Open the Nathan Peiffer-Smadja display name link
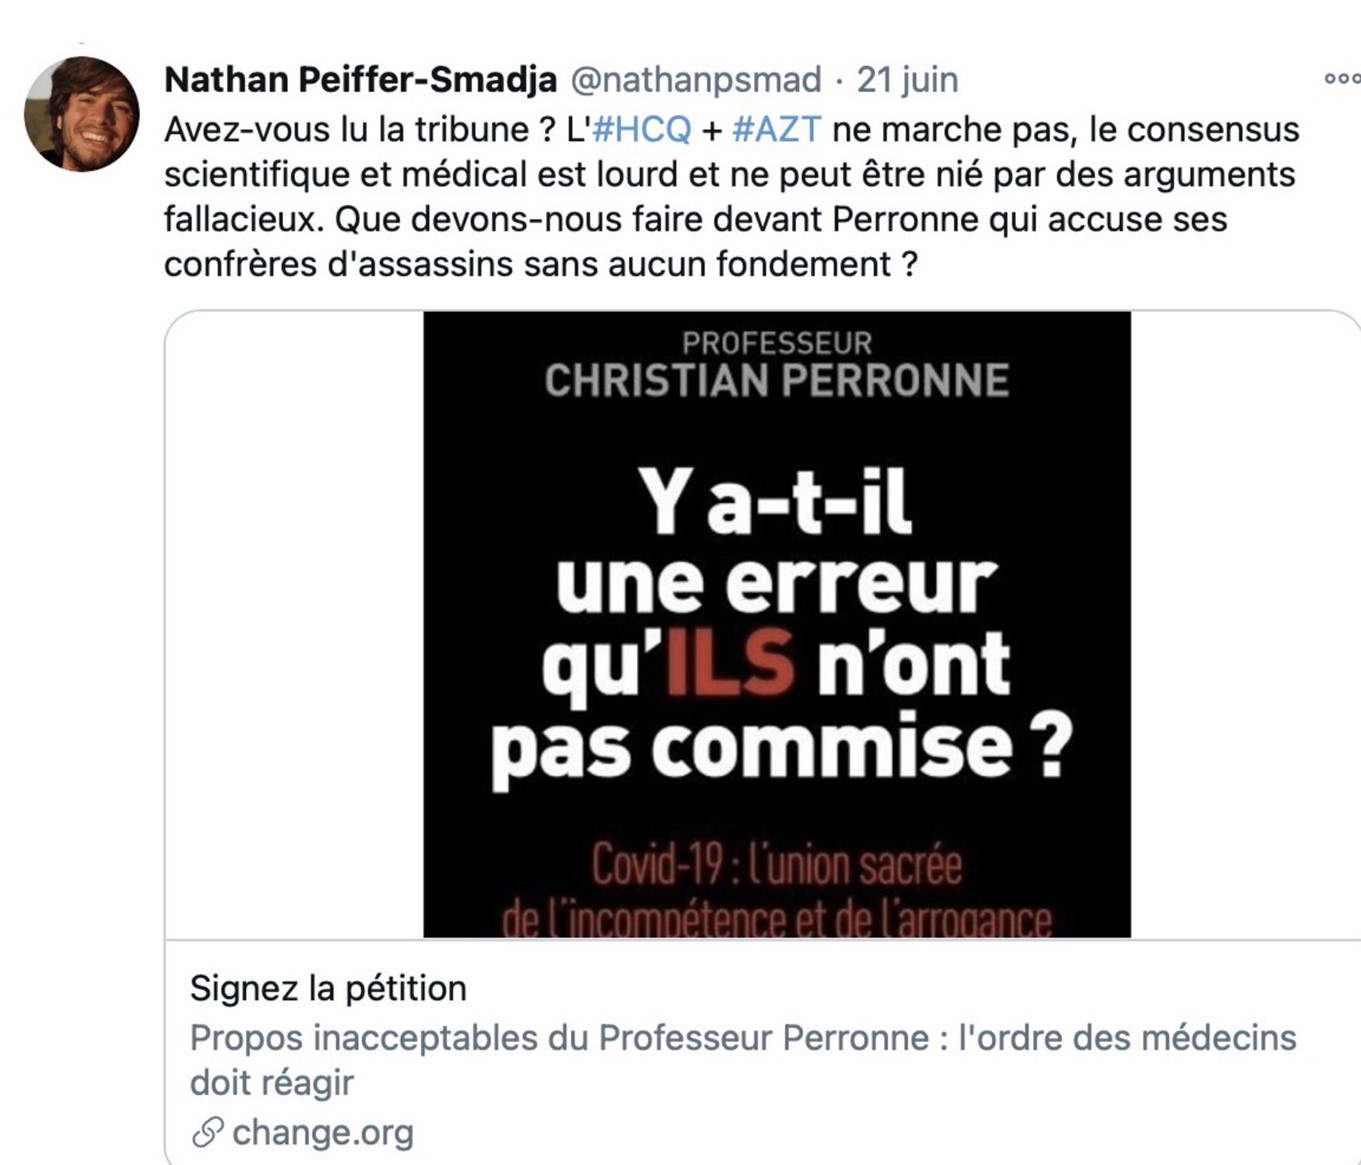The width and height of the screenshot is (1361, 1165). point(360,79)
